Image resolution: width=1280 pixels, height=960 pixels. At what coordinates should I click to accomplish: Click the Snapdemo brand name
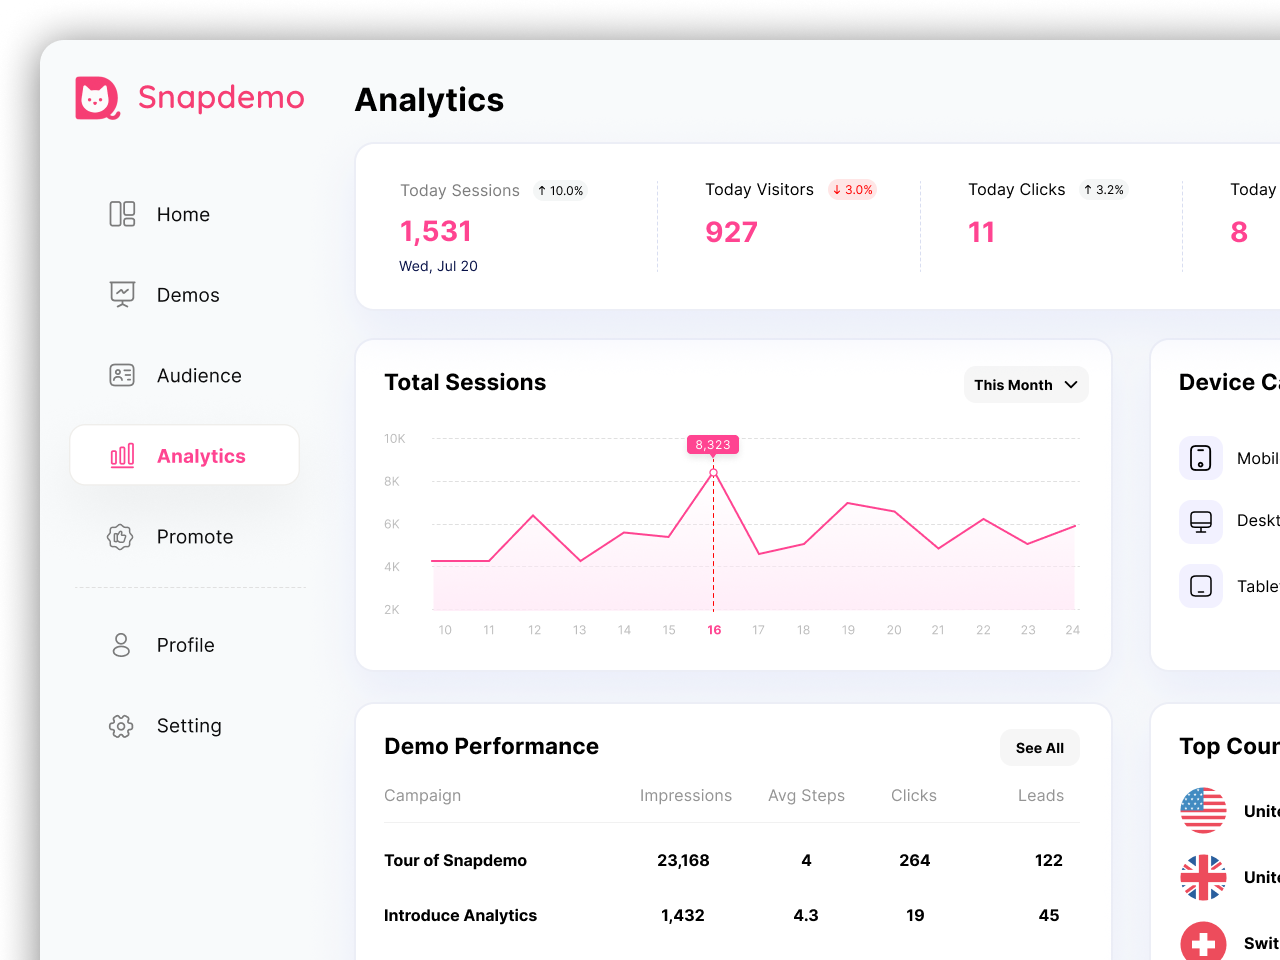click(x=221, y=97)
